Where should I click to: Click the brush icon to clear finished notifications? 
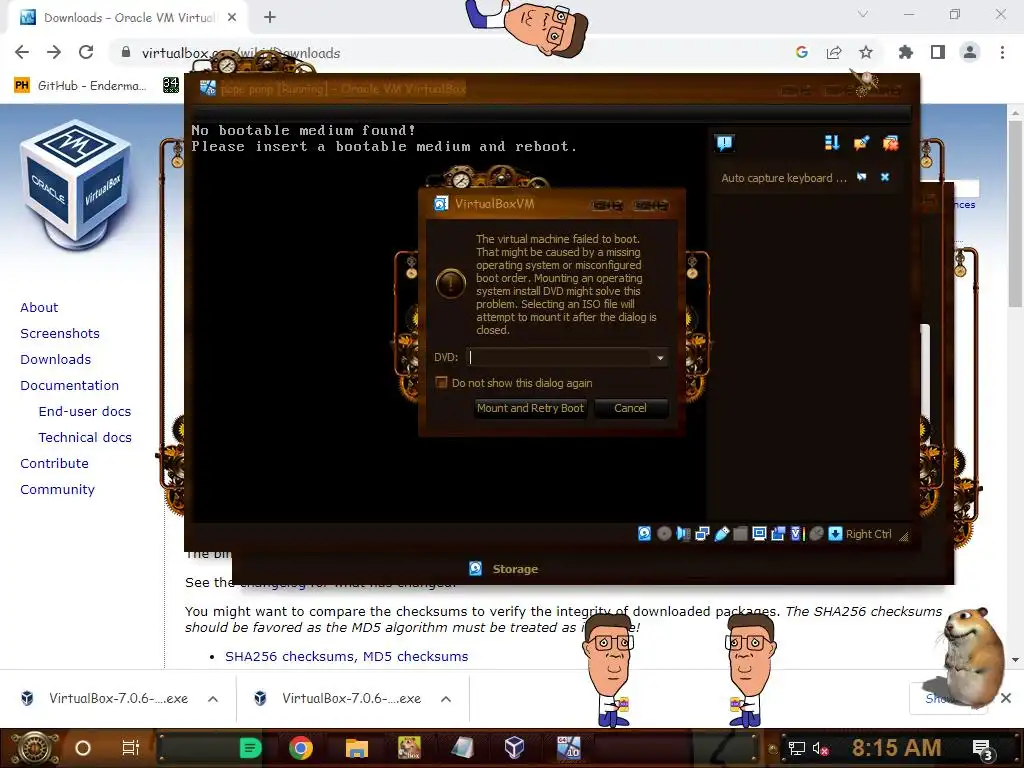tap(861, 143)
